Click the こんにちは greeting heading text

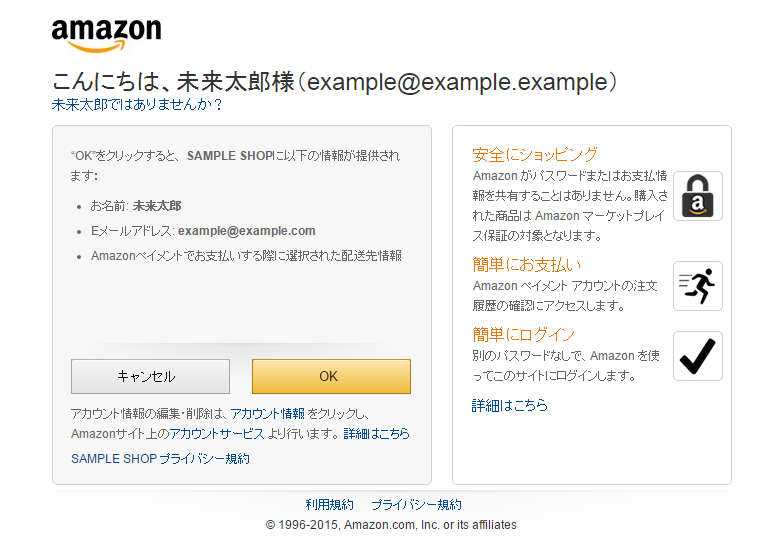[334, 82]
